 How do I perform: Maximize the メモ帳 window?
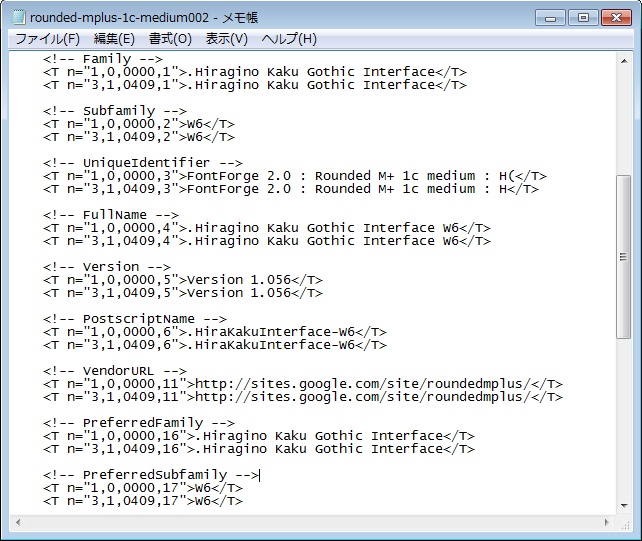(583, 18)
